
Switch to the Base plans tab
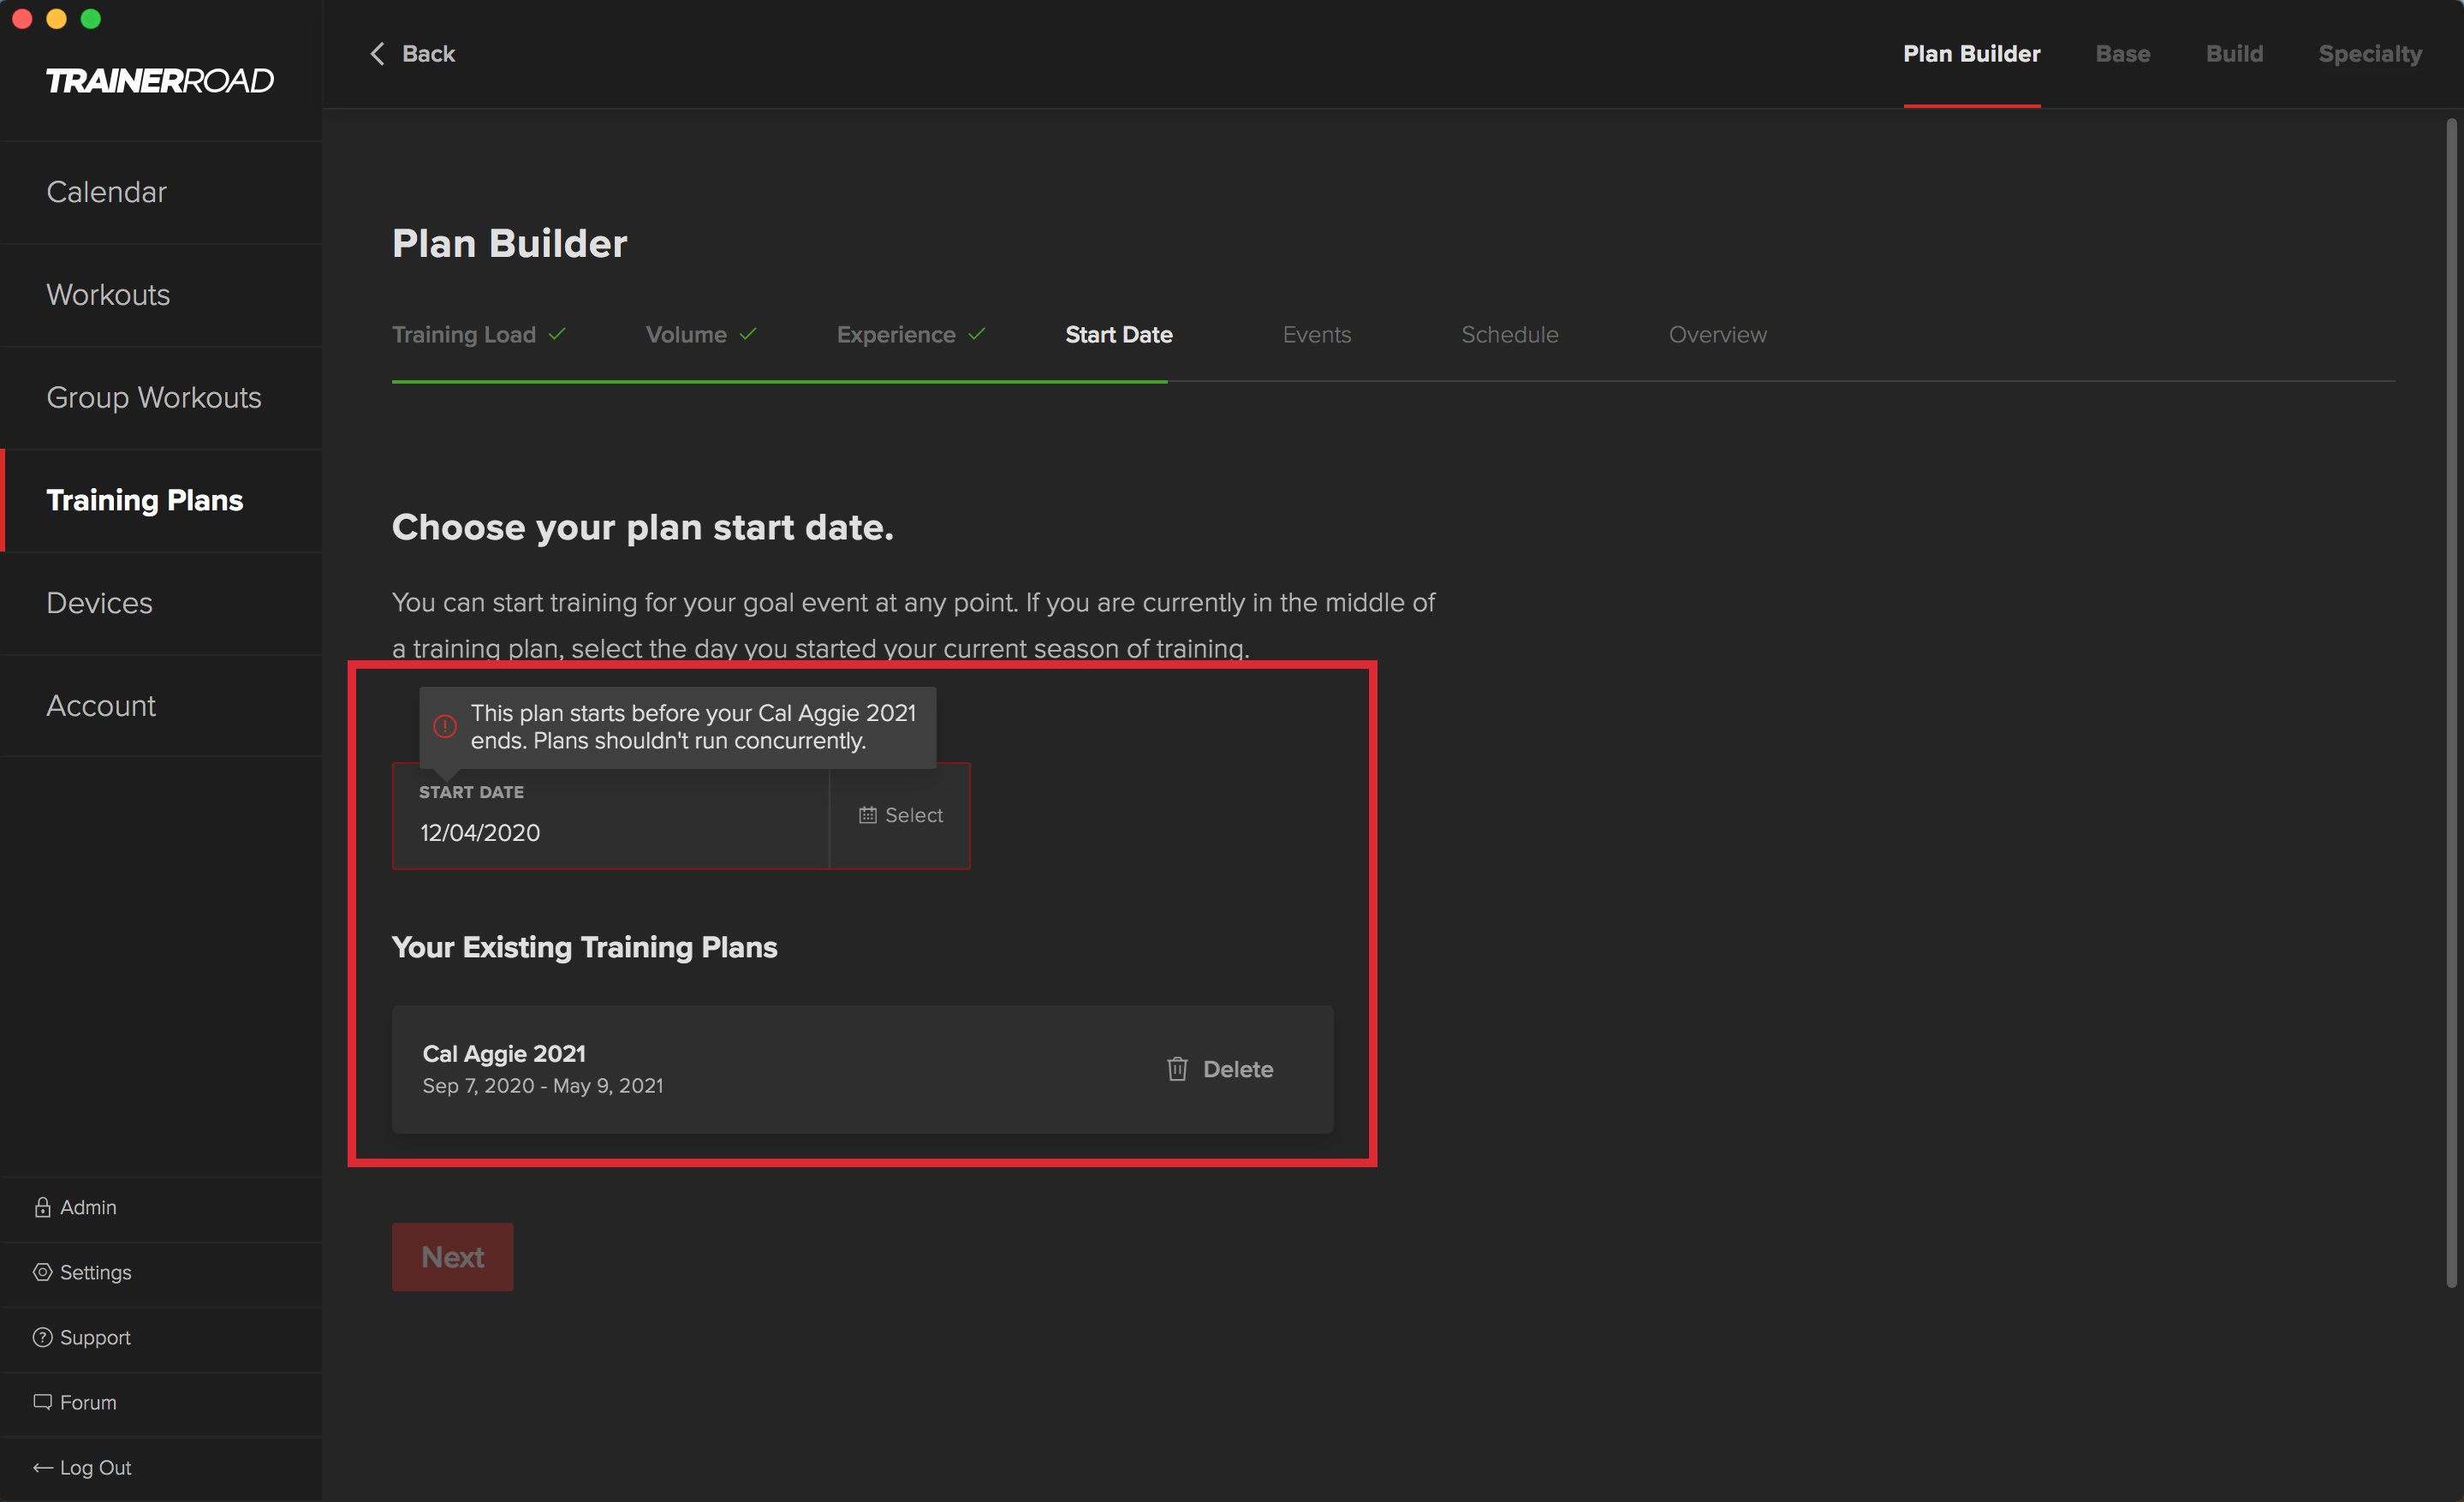2122,54
